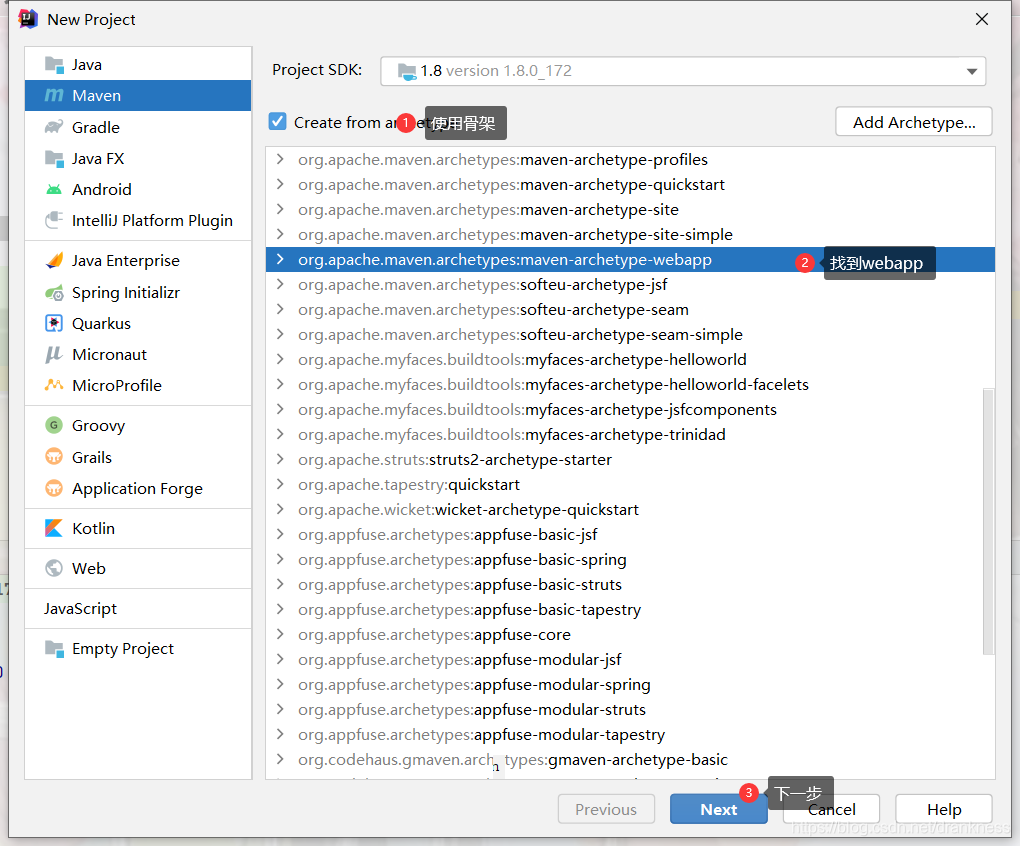
Task: Select maven-archetype-site row
Action: point(630,209)
